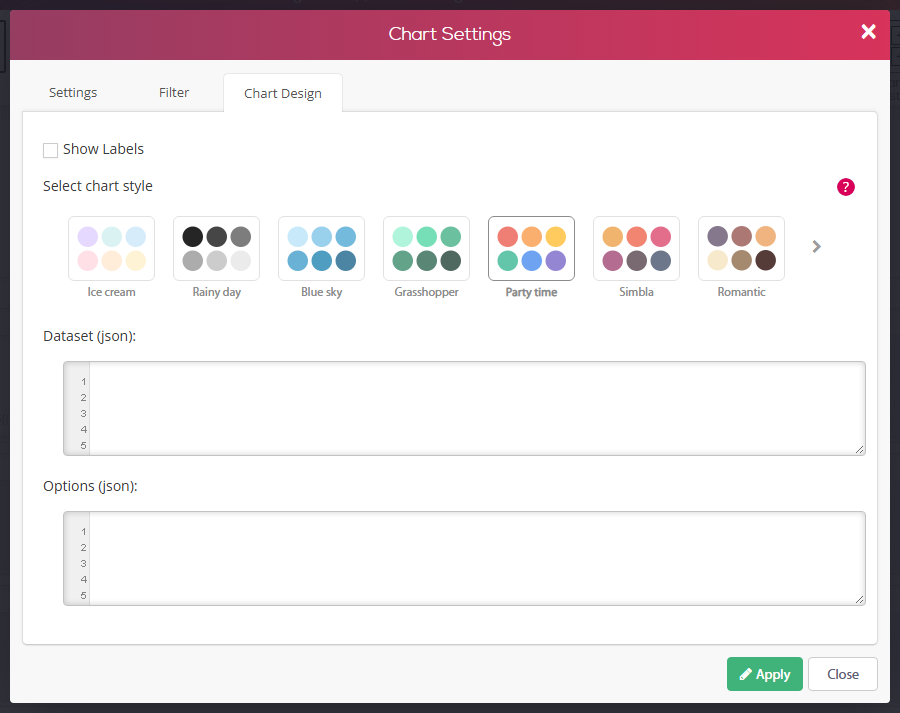Pick the Romantic chart style
Screen dimensions: 900x713
click(x=742, y=249)
